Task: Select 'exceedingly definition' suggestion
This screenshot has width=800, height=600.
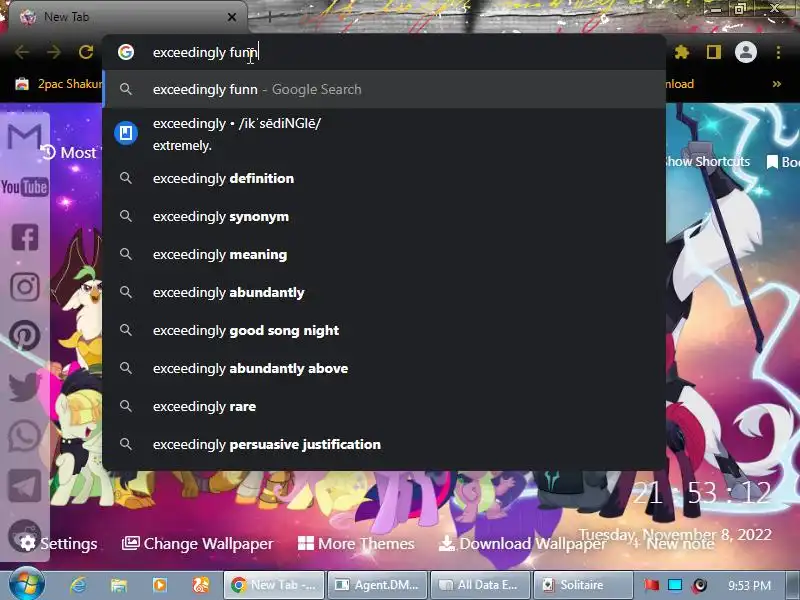Action: click(384, 179)
